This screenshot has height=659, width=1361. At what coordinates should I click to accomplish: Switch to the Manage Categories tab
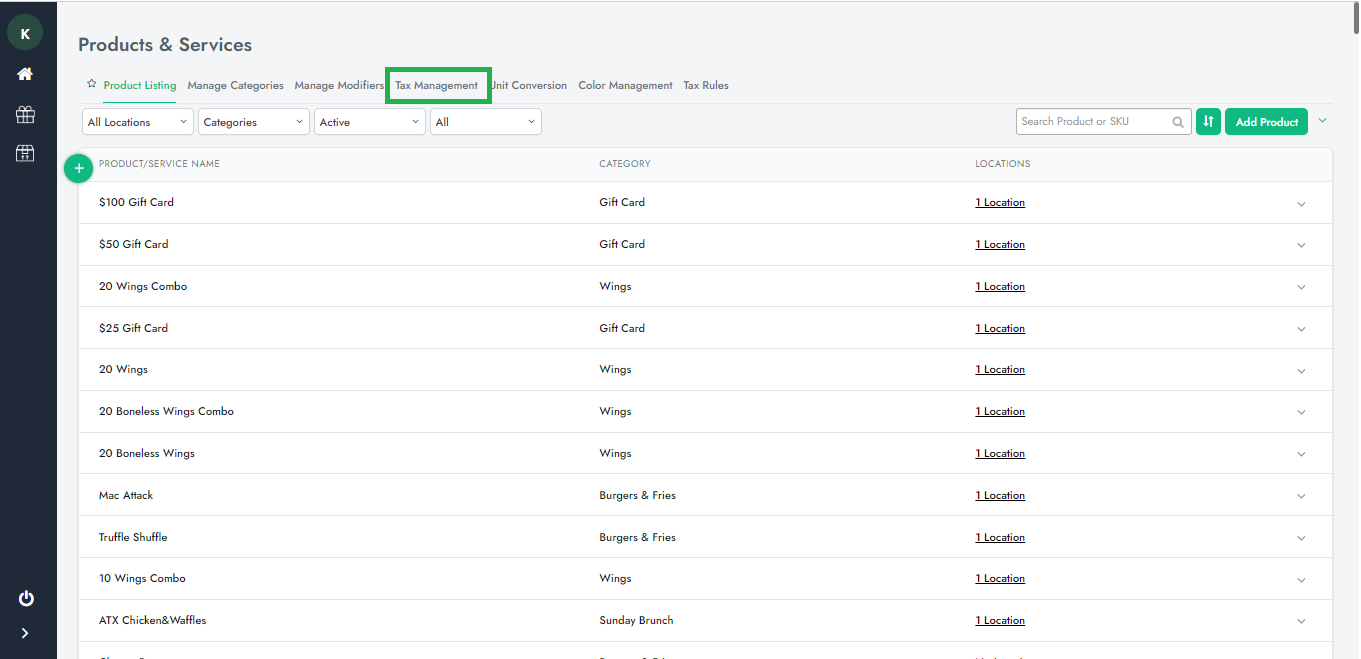(235, 86)
